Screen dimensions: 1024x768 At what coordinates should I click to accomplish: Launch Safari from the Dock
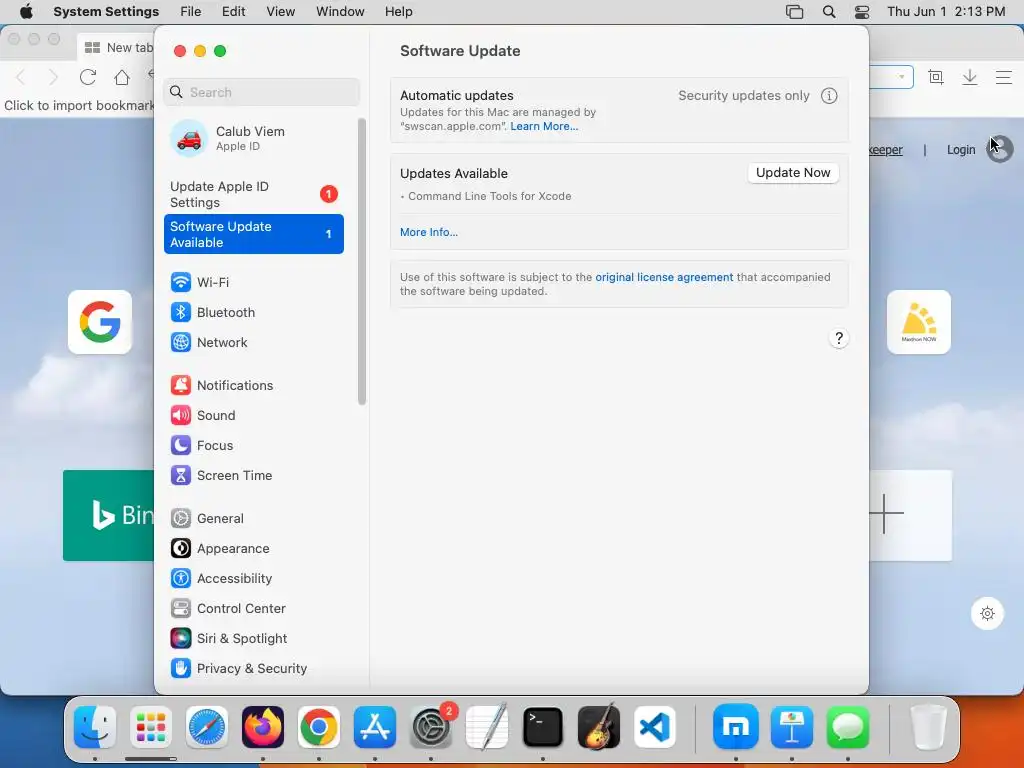(x=207, y=727)
